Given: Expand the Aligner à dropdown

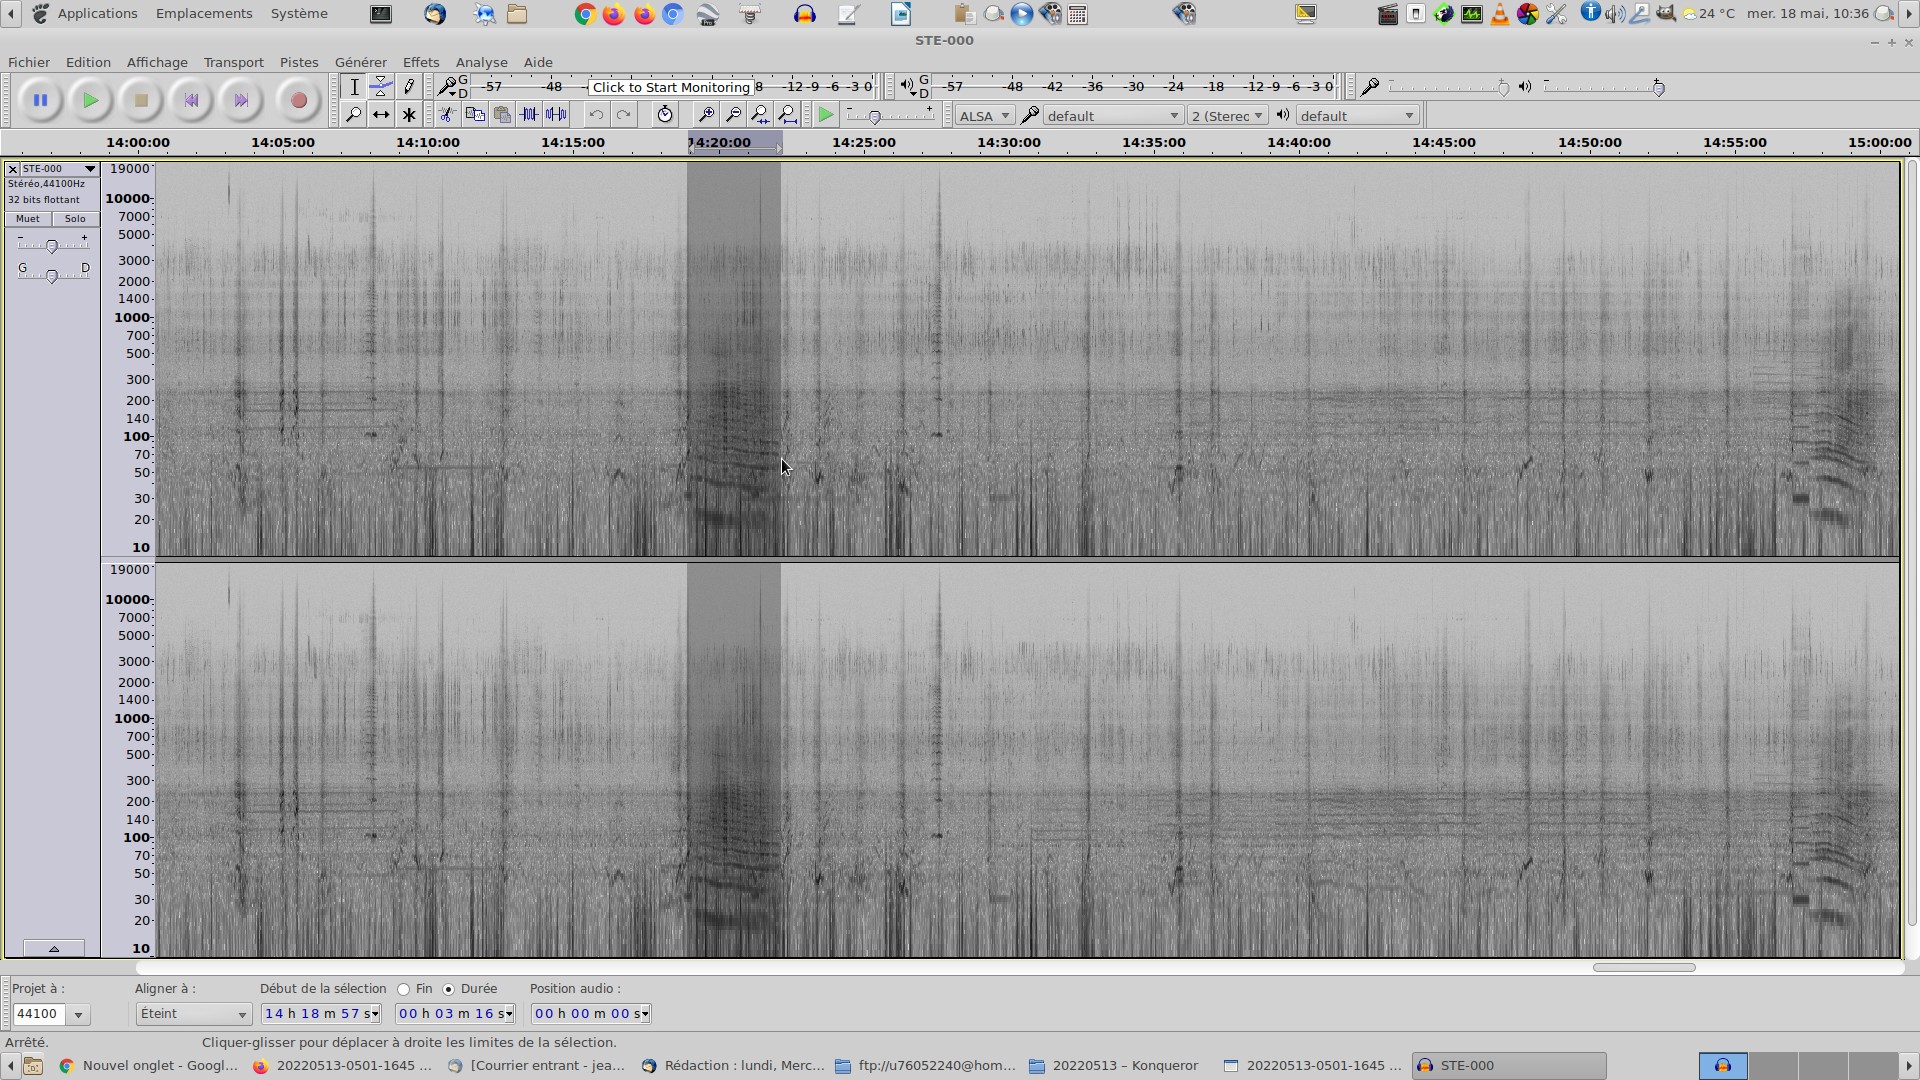Looking at the screenshot, I should pyautogui.click(x=193, y=1014).
